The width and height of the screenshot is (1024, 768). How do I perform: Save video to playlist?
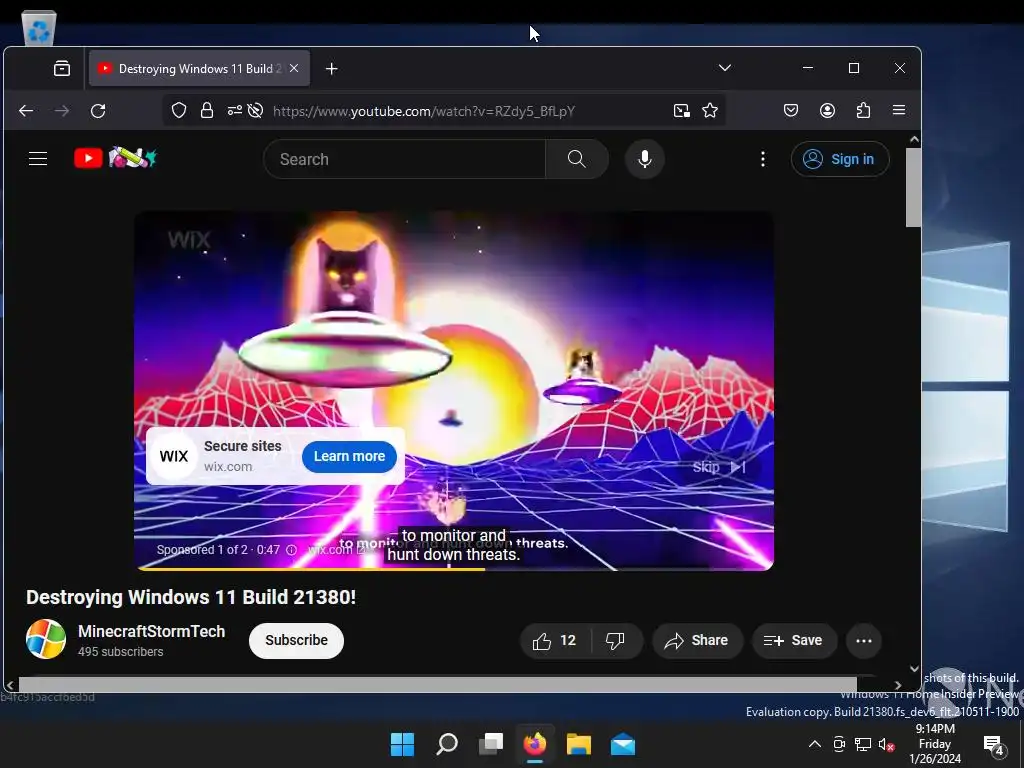pos(793,641)
